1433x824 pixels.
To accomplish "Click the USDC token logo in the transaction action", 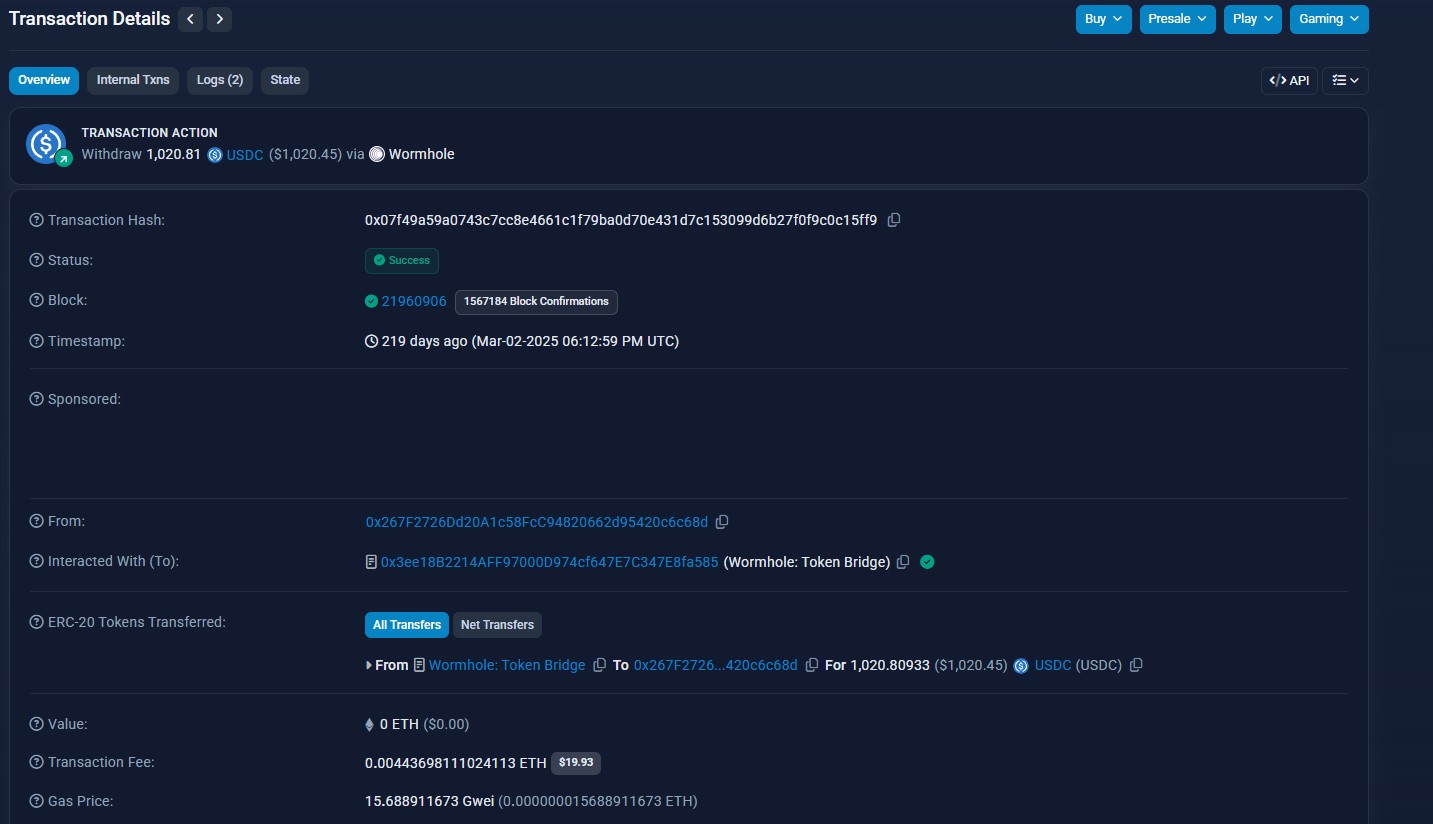I will point(214,154).
